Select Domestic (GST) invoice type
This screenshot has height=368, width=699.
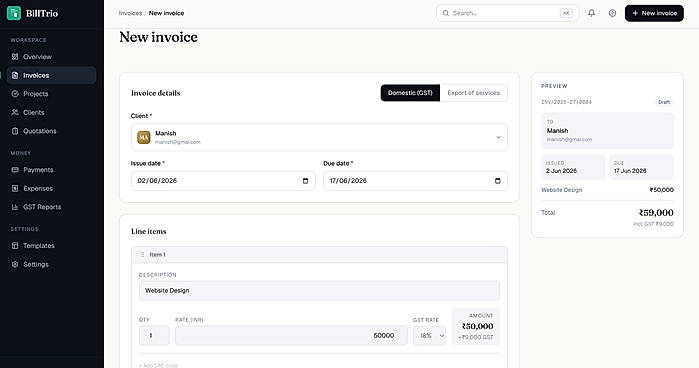point(410,93)
